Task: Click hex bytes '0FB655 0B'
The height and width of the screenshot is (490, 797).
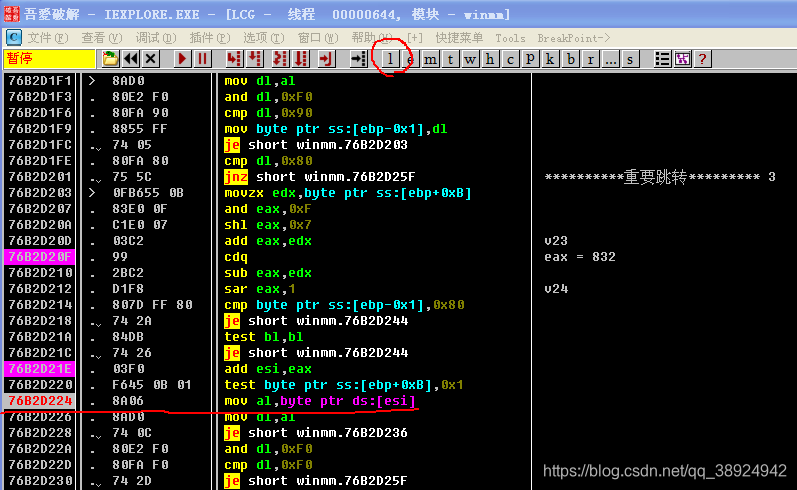Action: [x=148, y=193]
